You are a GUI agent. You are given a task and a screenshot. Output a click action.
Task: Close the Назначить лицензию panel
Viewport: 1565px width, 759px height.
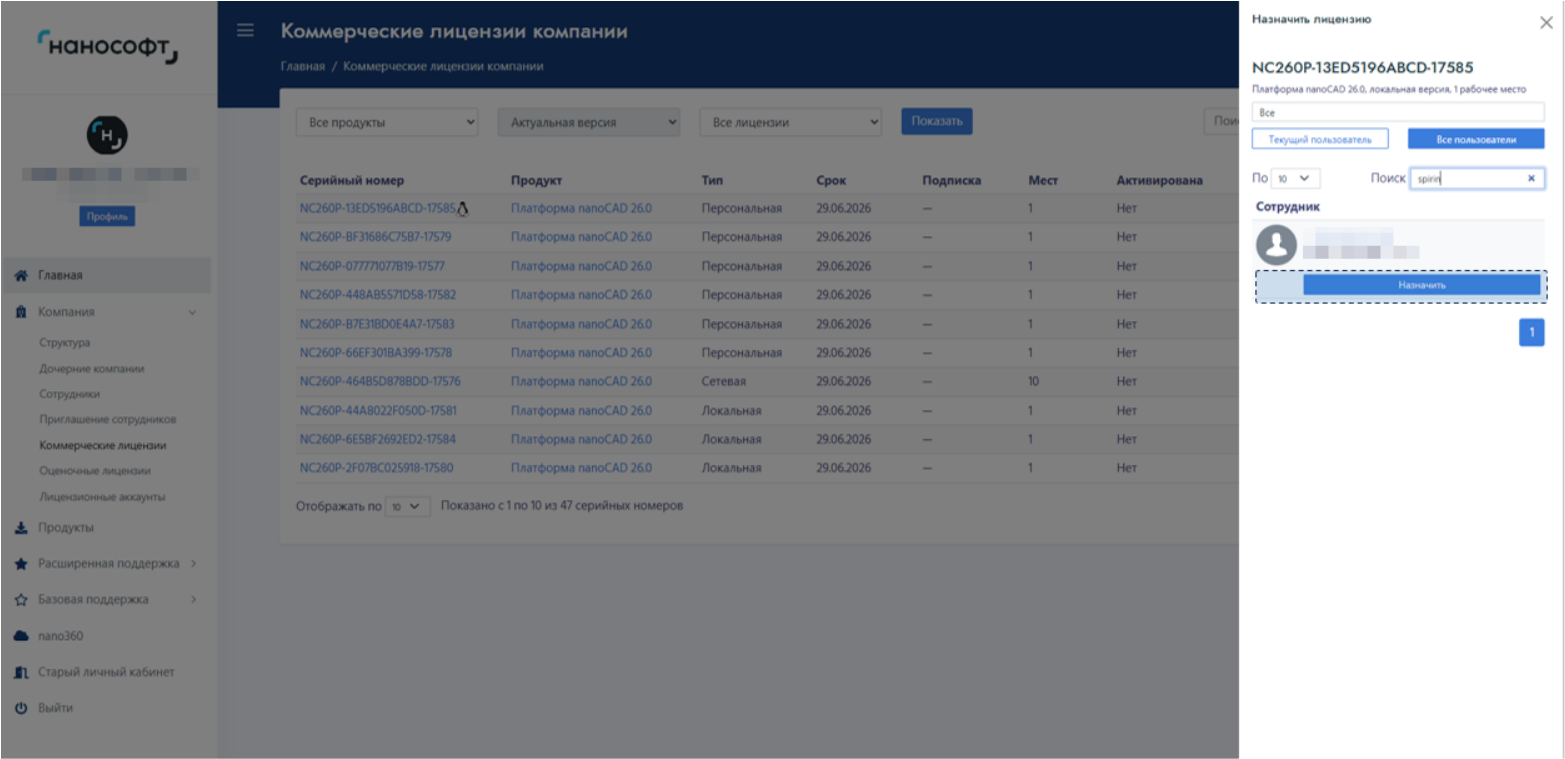[x=1546, y=23]
